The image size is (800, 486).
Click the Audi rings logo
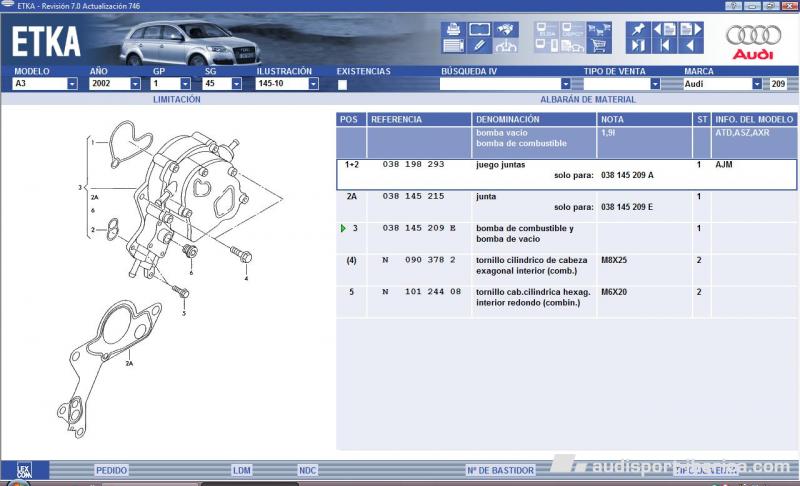click(754, 35)
